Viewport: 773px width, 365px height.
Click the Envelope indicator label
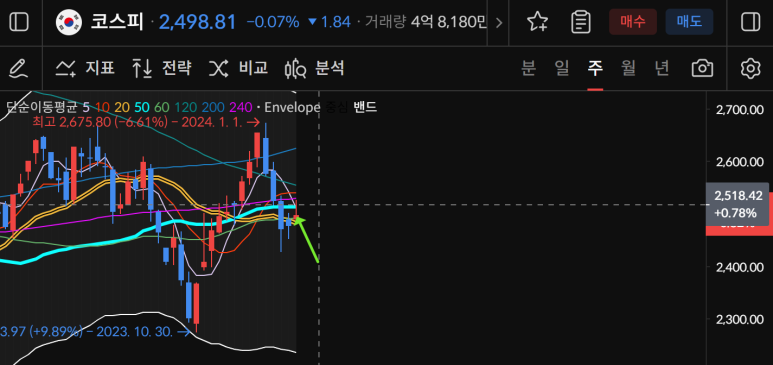[x=293, y=107]
